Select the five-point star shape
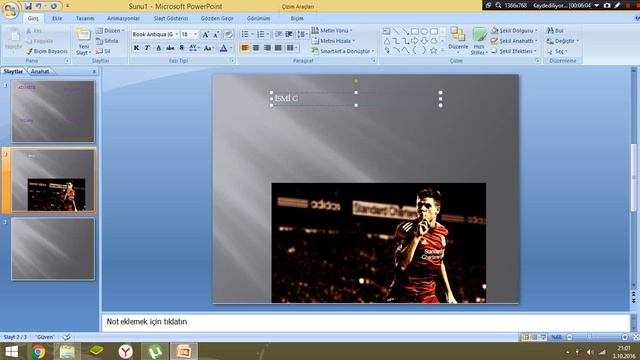The image size is (640, 360). 433,51
